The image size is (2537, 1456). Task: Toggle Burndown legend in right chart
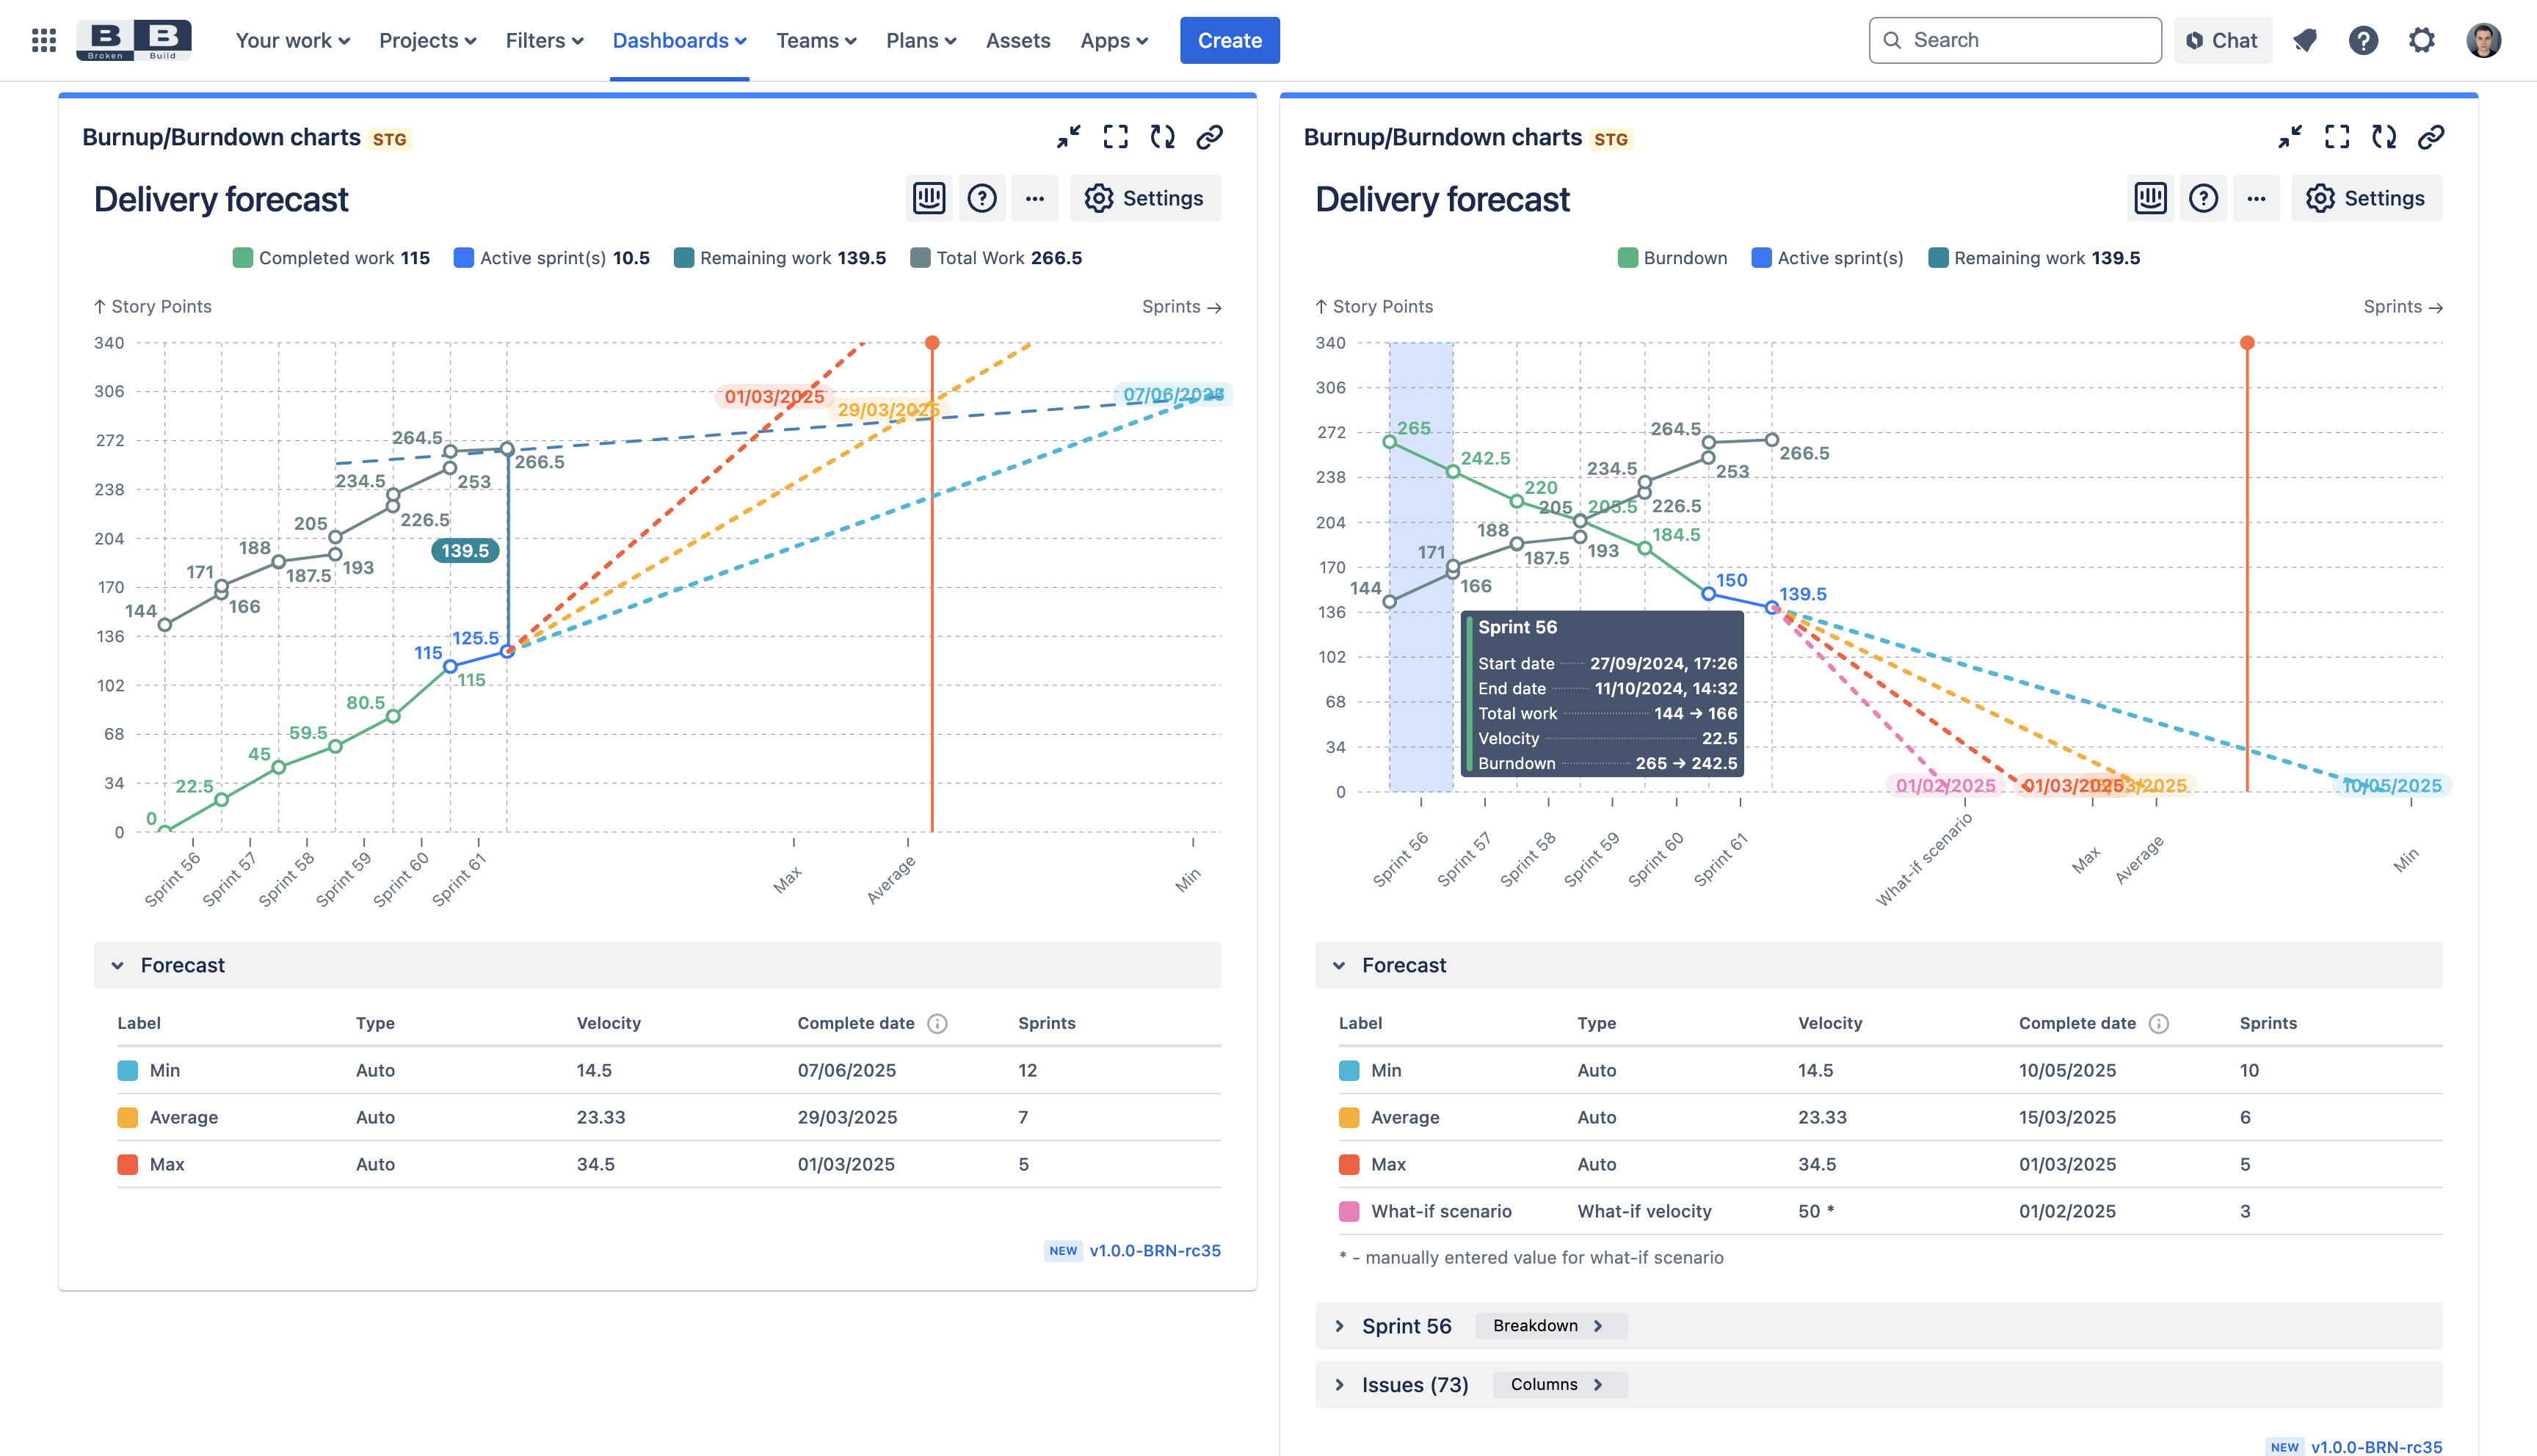coord(1672,258)
